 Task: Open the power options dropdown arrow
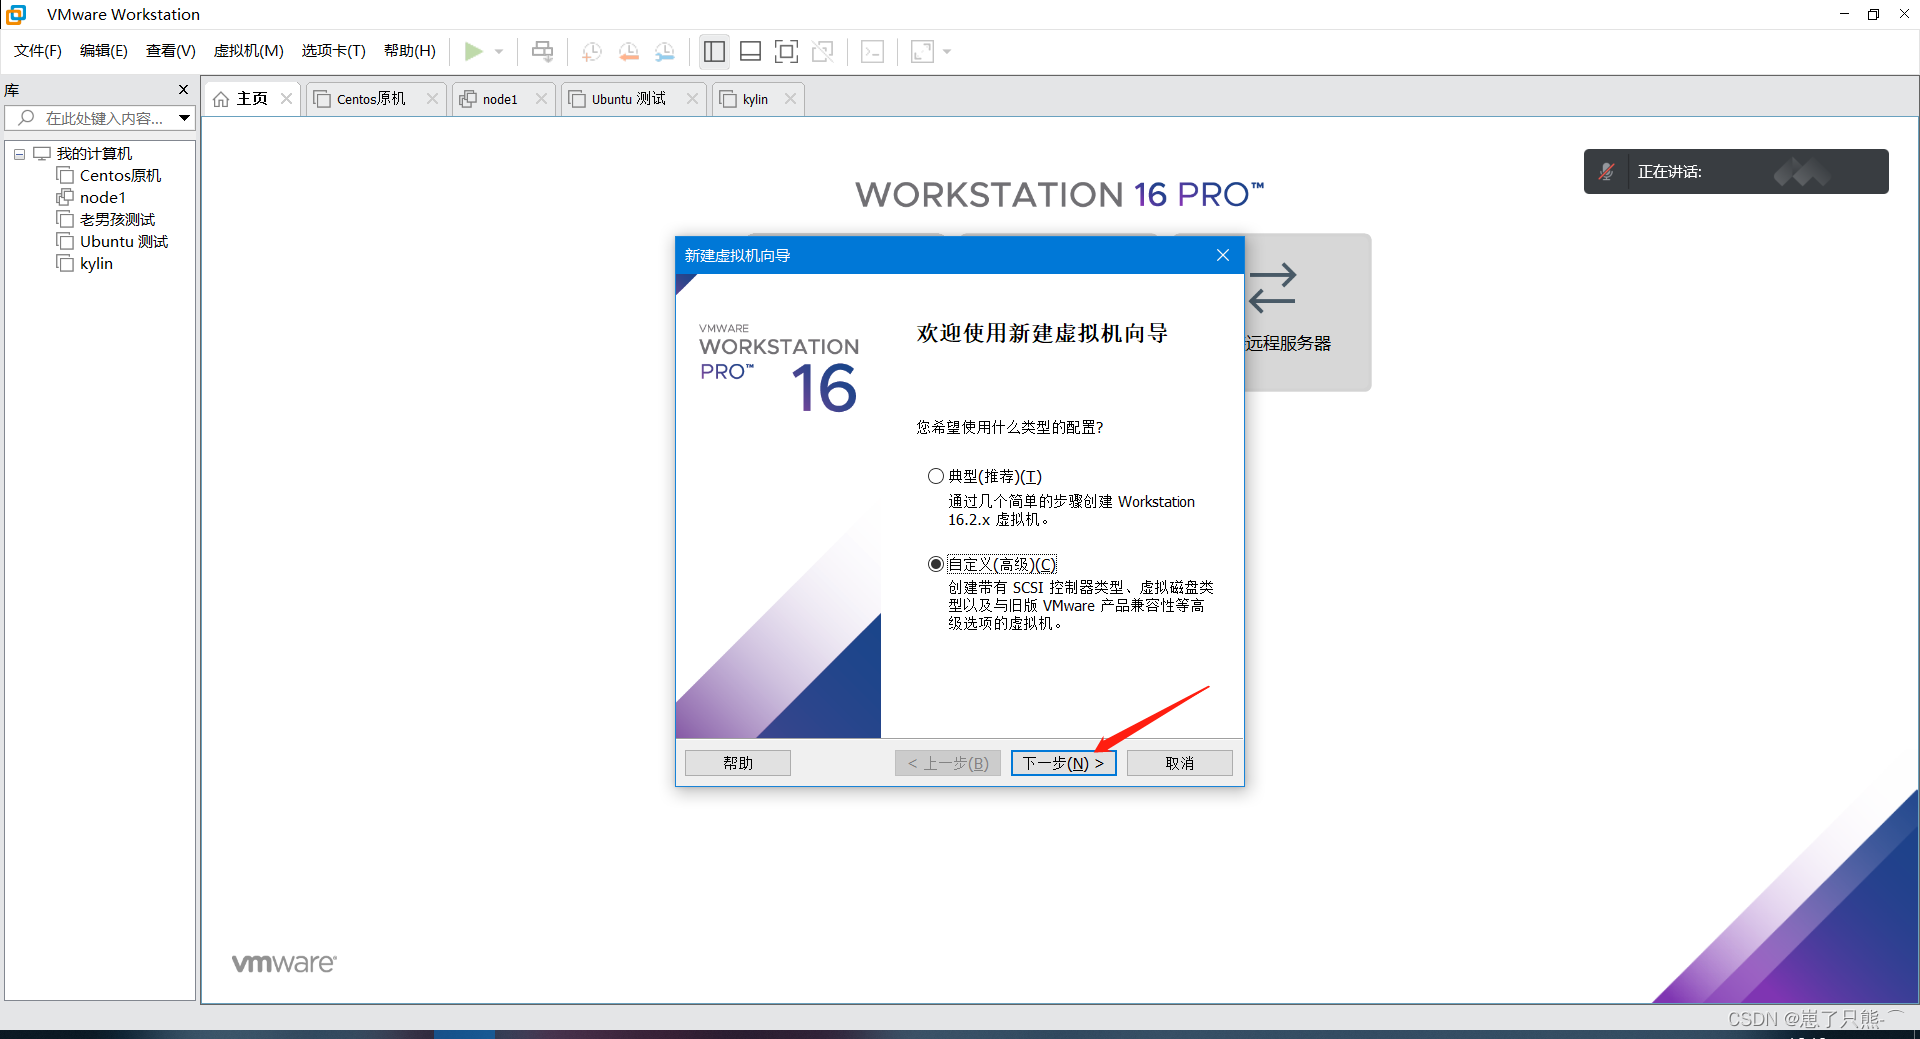click(x=499, y=51)
